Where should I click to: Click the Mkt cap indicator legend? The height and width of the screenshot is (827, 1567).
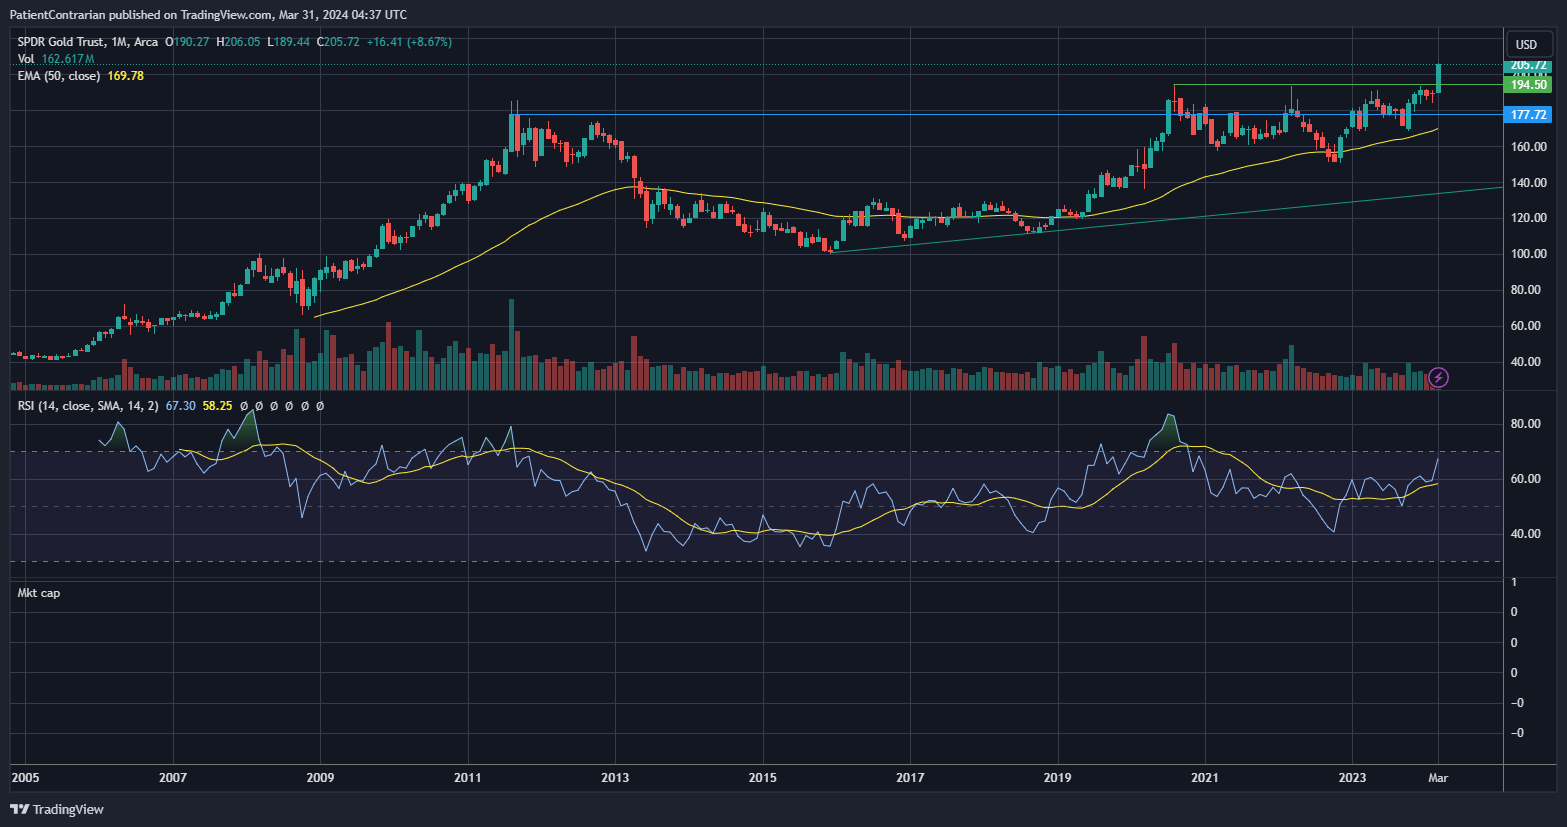click(38, 593)
